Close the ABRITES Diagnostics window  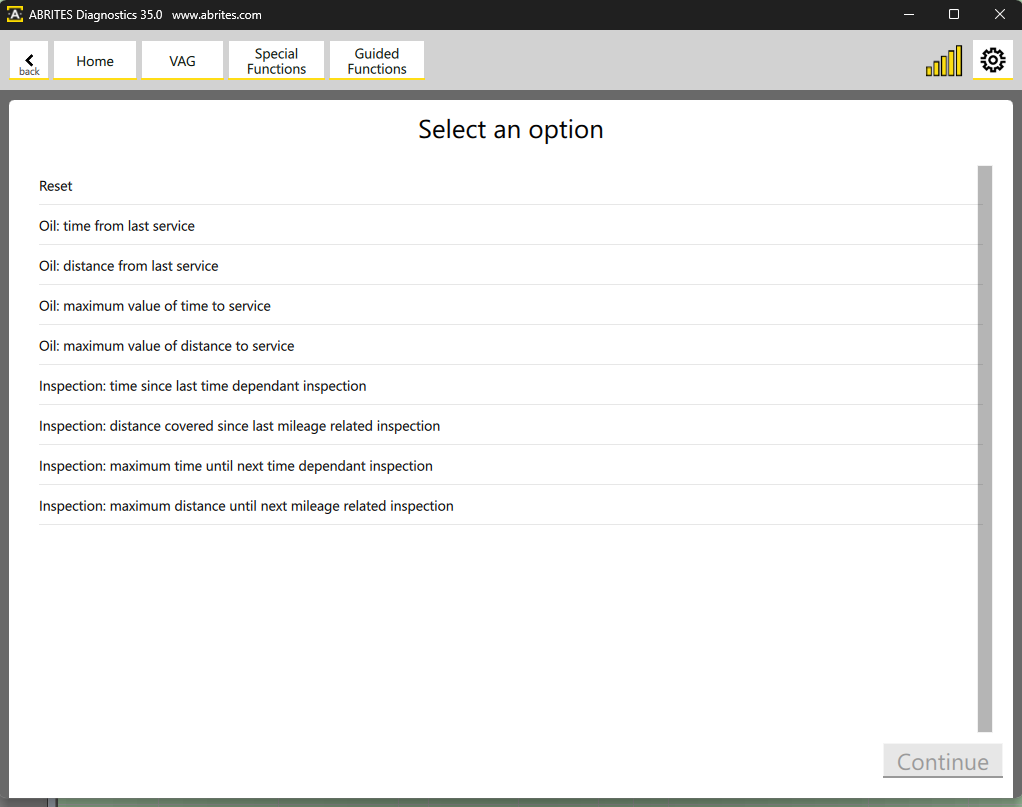999,14
